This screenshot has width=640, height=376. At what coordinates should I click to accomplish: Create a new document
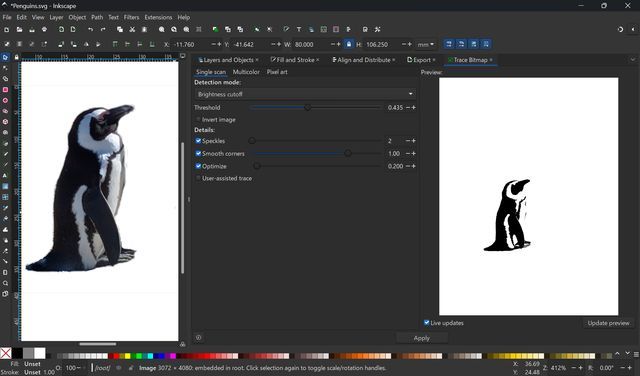pyautogui.click(x=7, y=29)
